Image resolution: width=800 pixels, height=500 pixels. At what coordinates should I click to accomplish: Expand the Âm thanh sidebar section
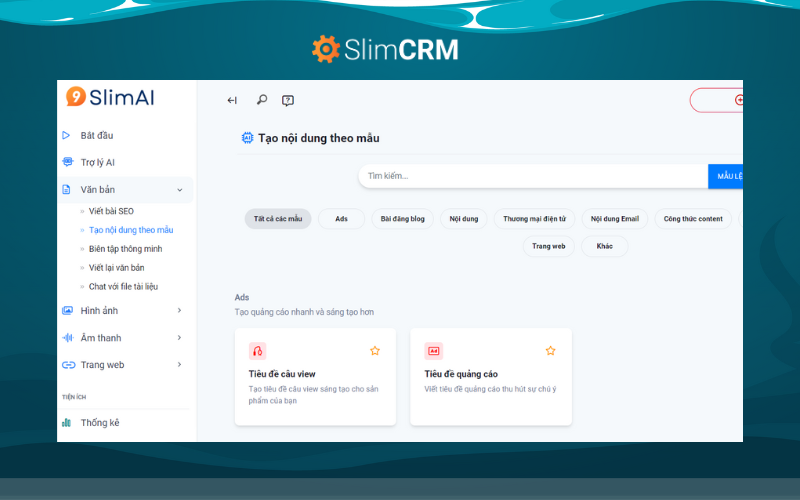tap(180, 338)
